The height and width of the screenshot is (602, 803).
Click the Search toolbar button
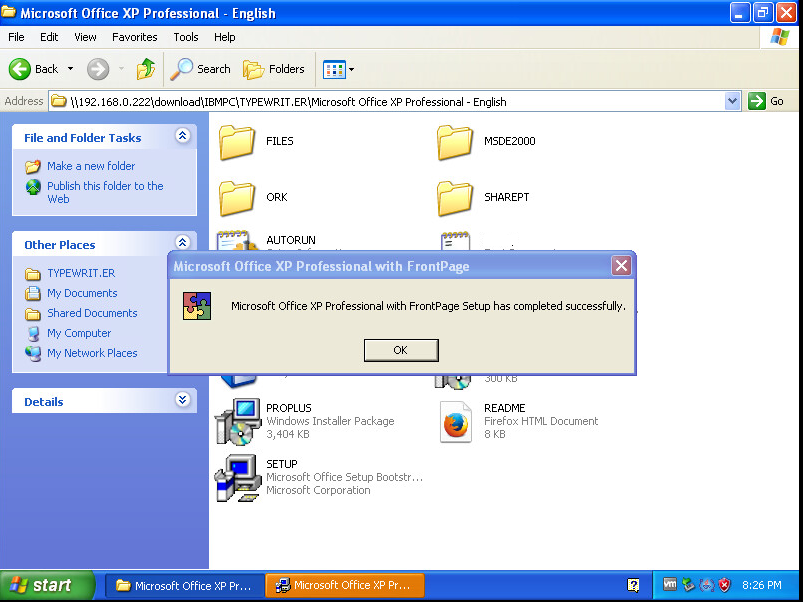[201, 69]
